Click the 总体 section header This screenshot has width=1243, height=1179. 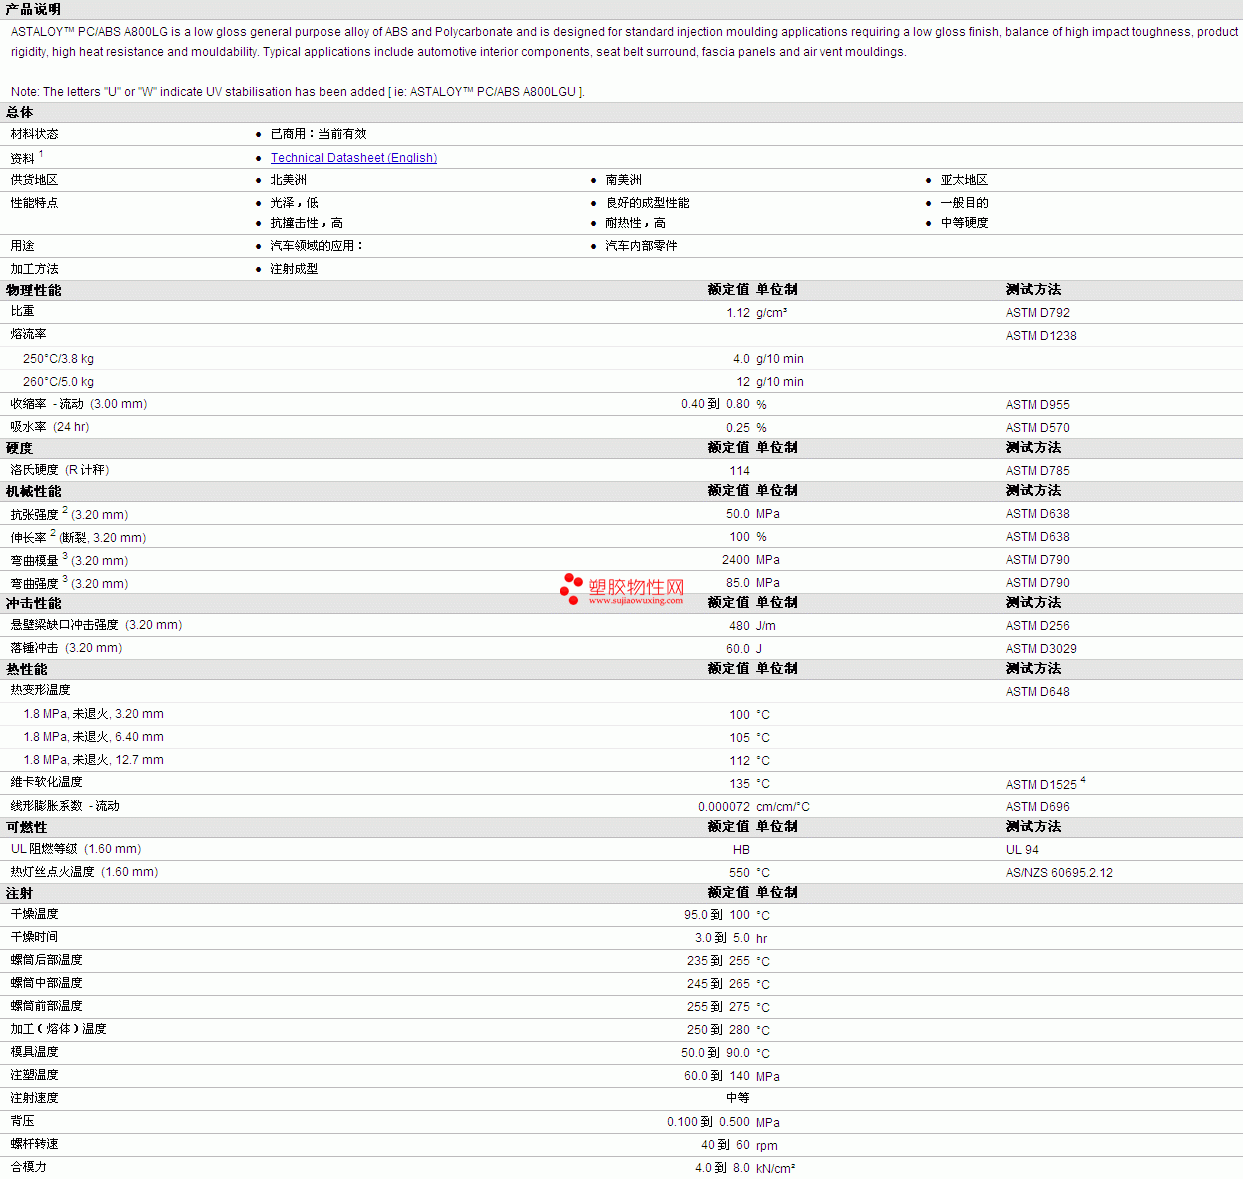coord(20,112)
